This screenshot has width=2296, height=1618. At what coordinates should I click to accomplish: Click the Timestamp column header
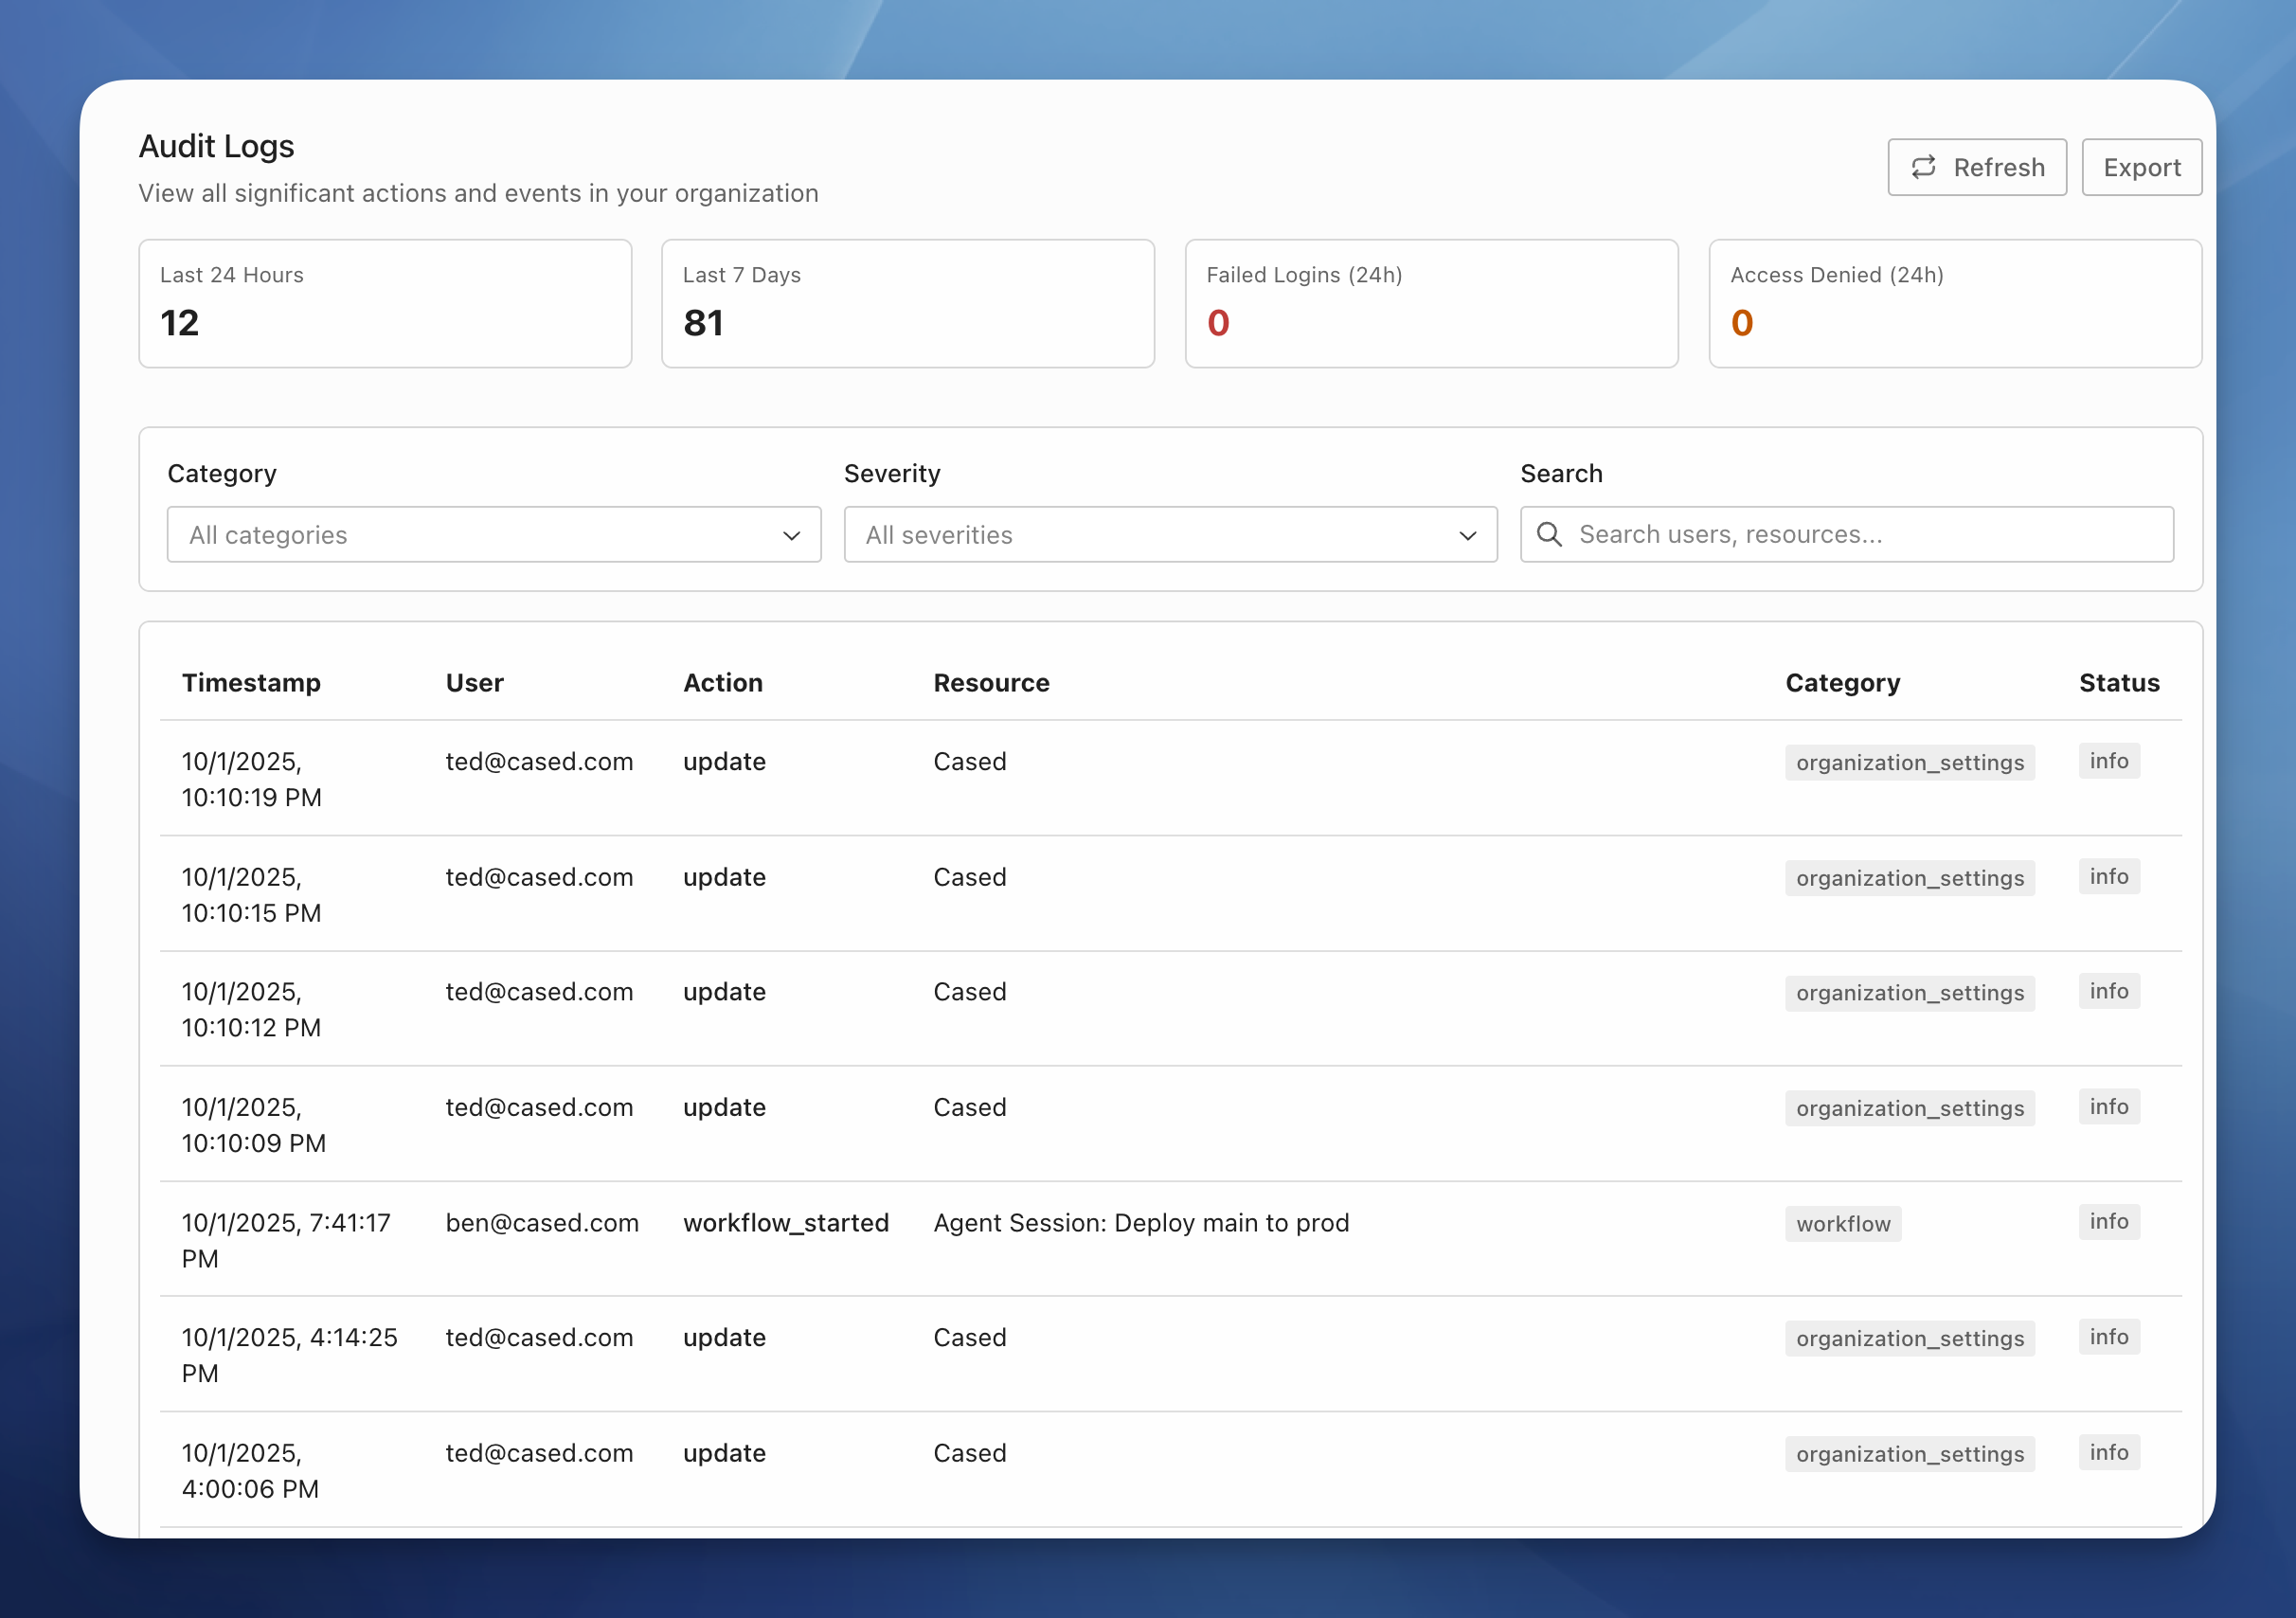pos(251,682)
